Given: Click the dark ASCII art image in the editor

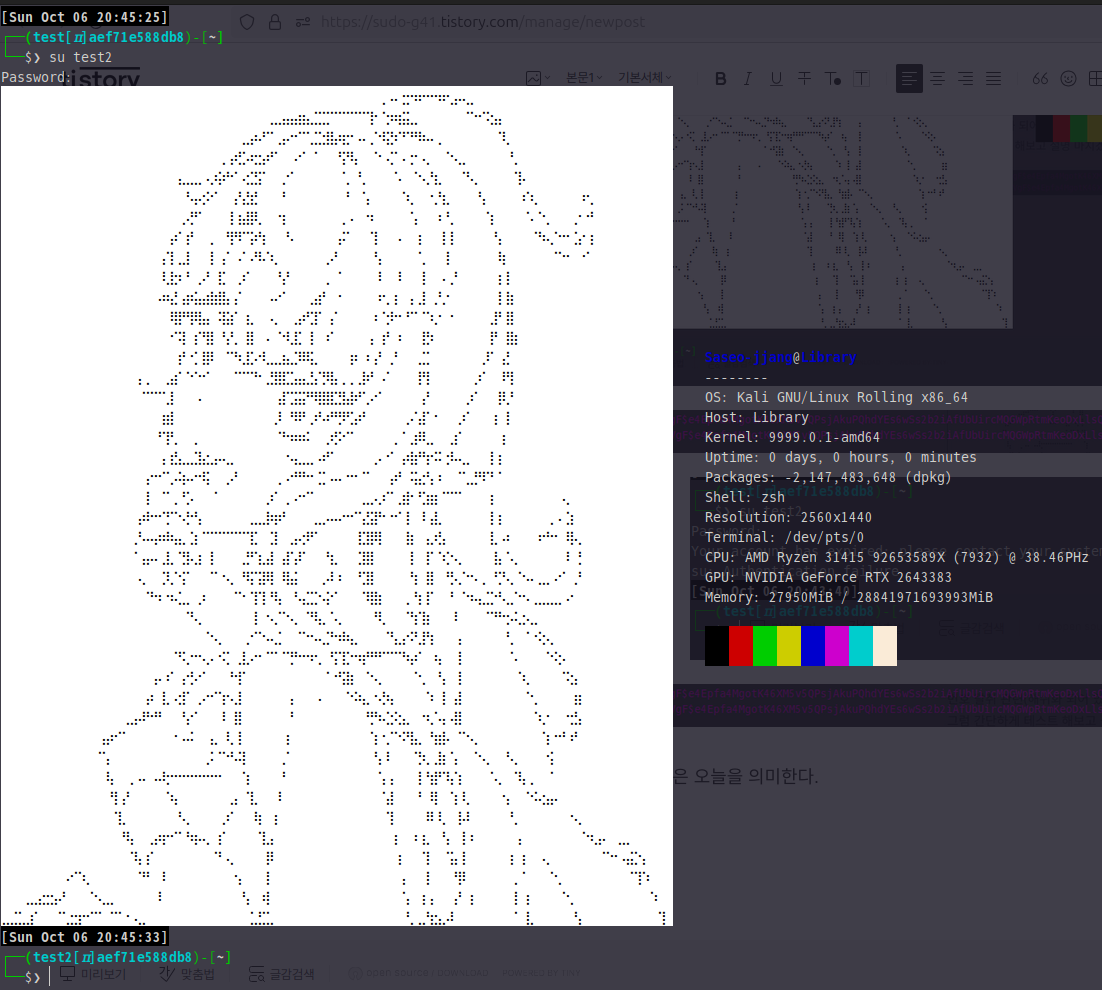Looking at the screenshot, I should coord(843,222).
